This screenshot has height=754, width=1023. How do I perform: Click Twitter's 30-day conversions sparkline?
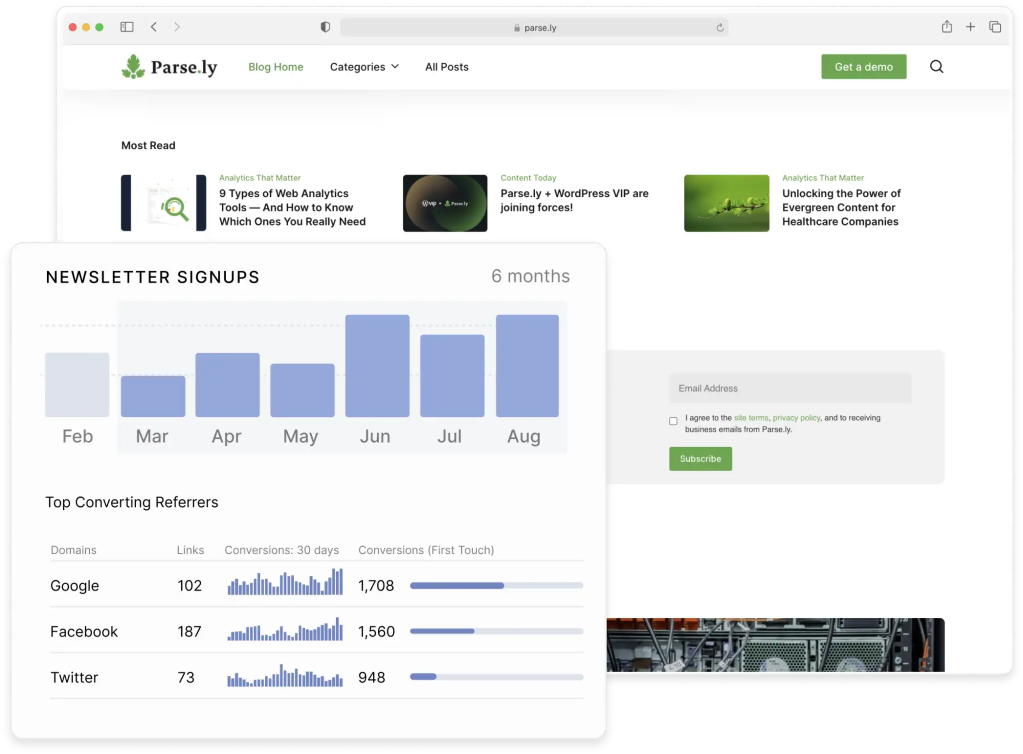[285, 675]
